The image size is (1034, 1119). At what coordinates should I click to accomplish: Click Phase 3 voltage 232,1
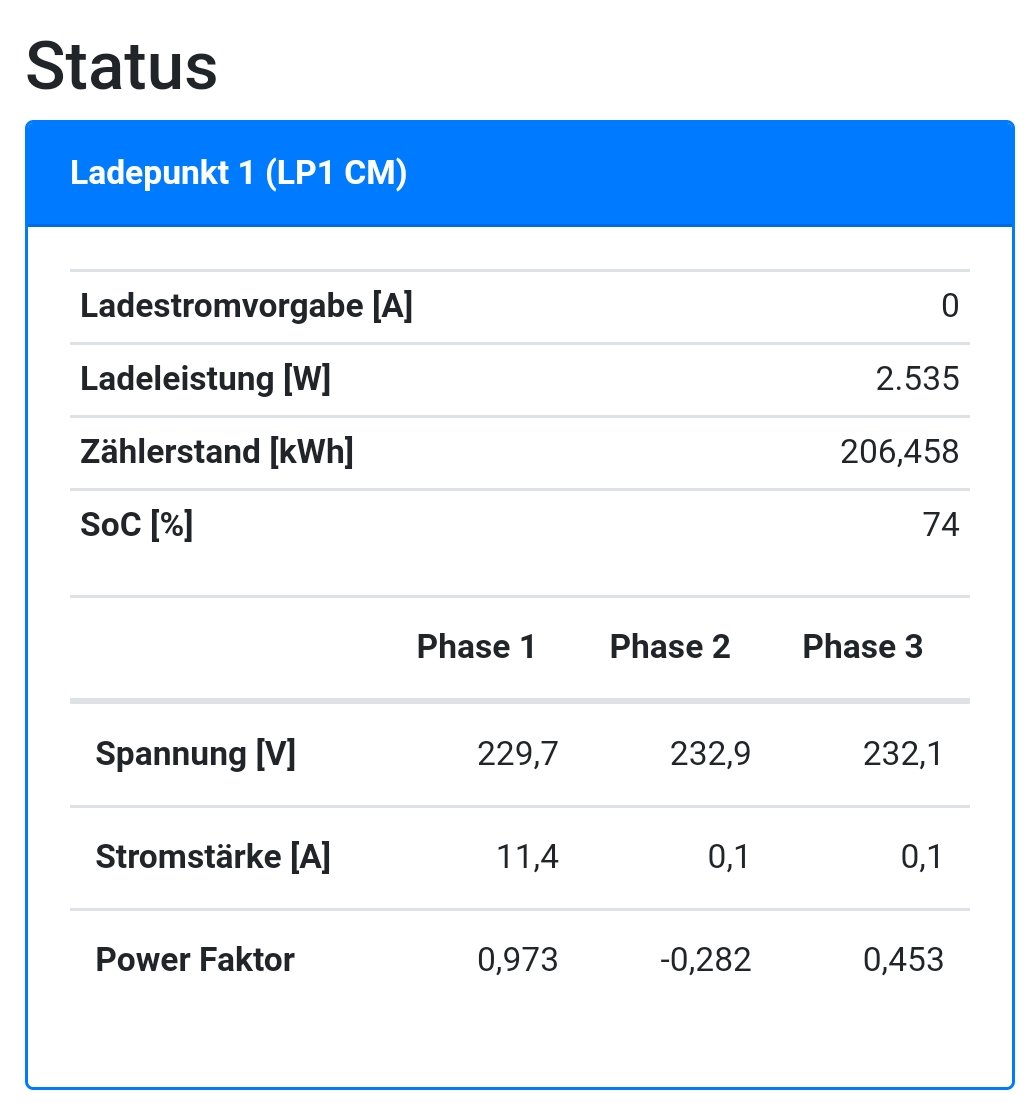tap(902, 754)
